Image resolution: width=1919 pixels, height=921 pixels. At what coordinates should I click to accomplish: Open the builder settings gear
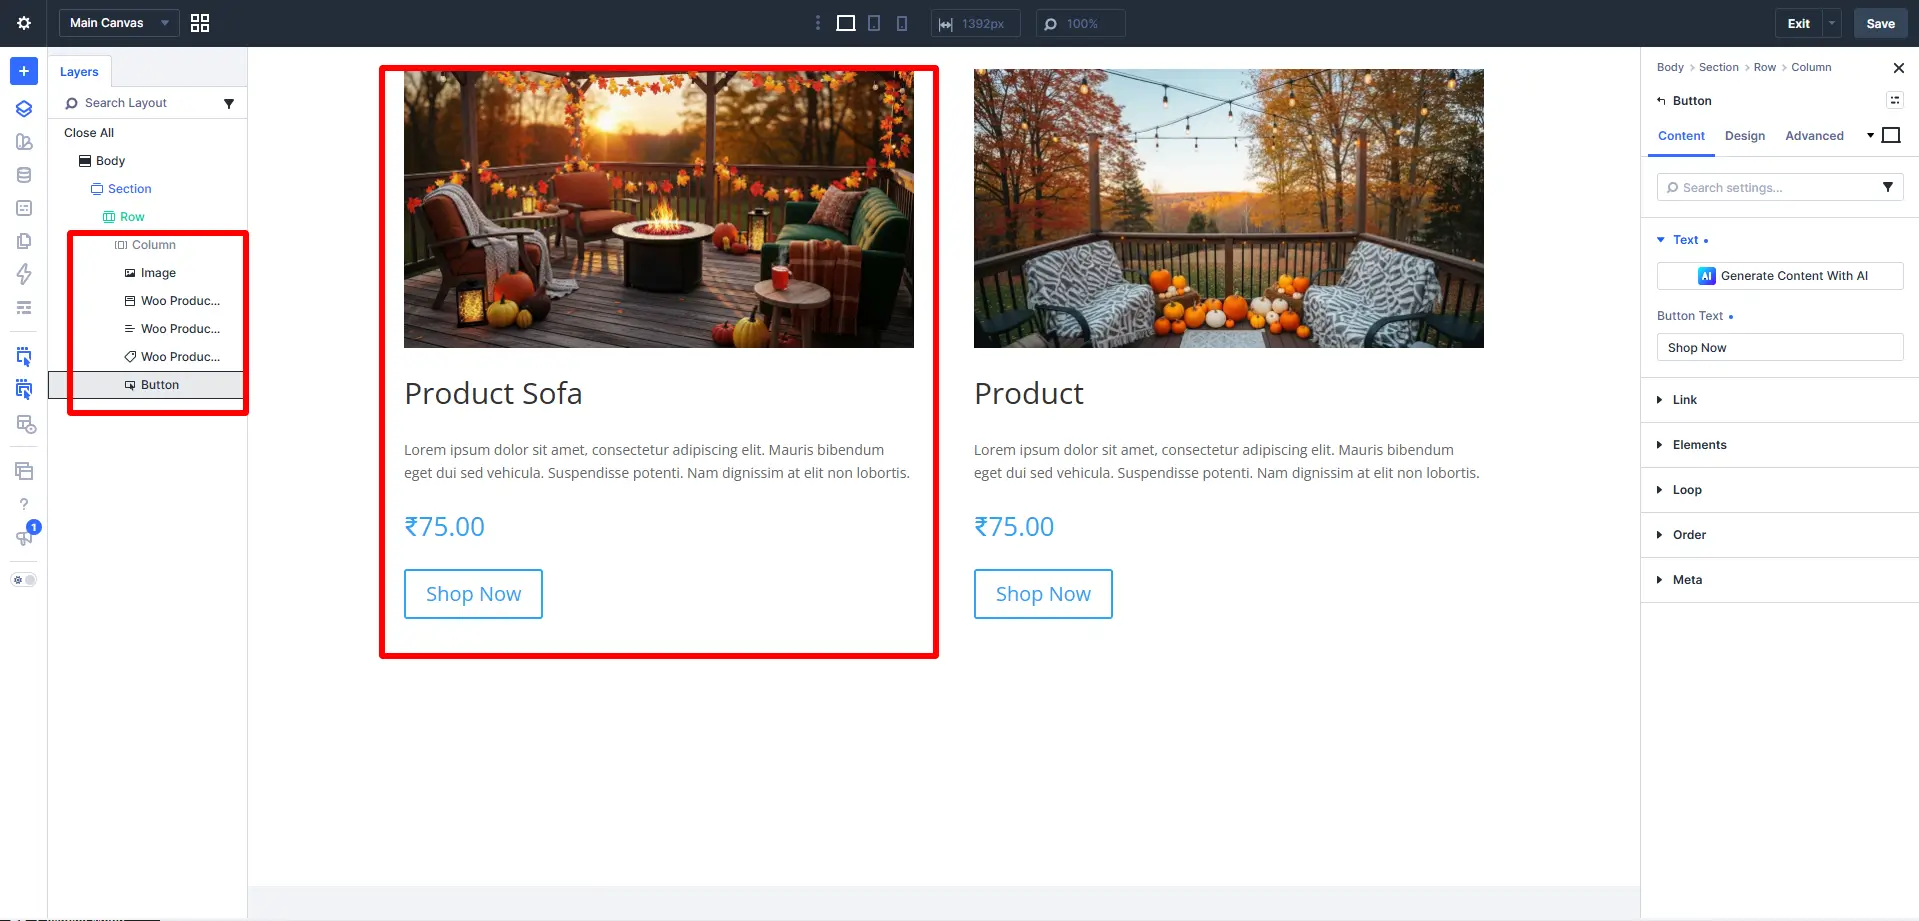coord(24,23)
